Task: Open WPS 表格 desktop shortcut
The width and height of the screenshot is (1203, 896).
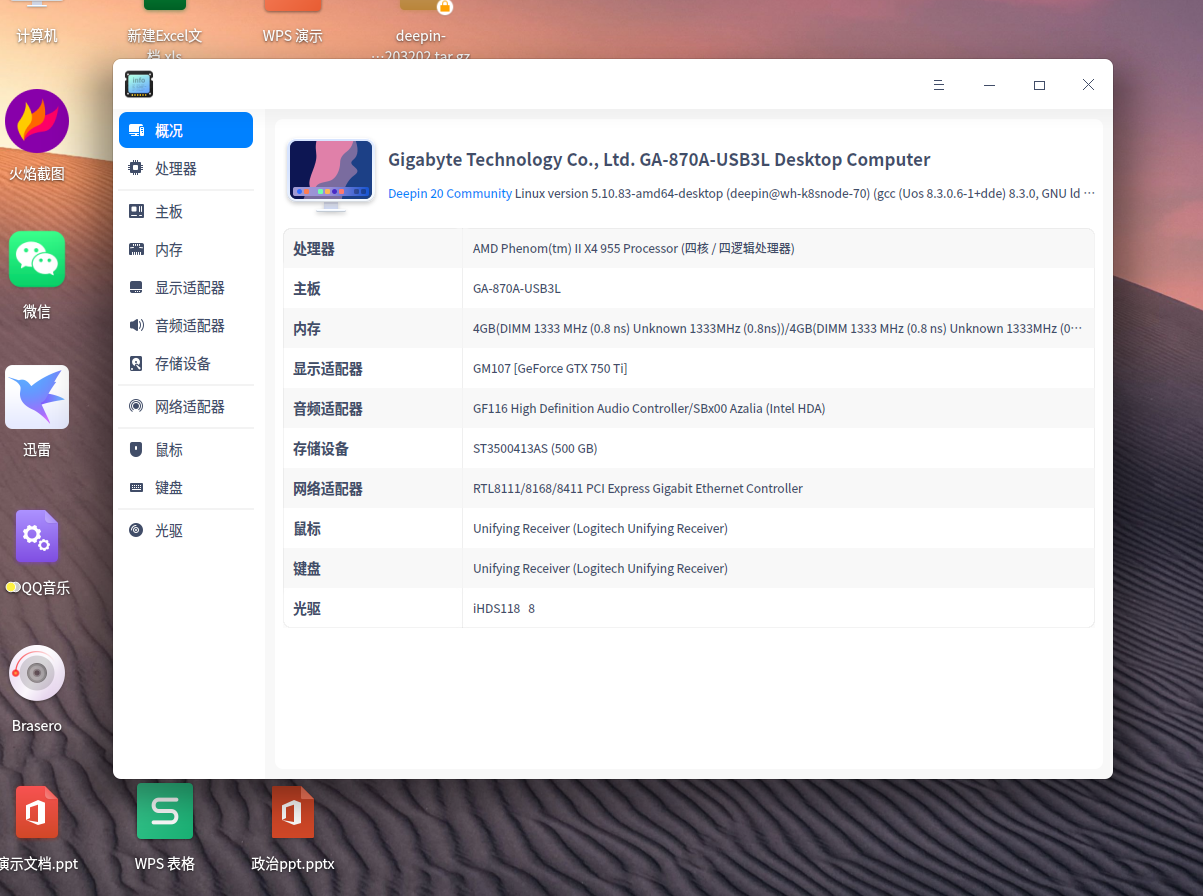Action: [x=165, y=812]
